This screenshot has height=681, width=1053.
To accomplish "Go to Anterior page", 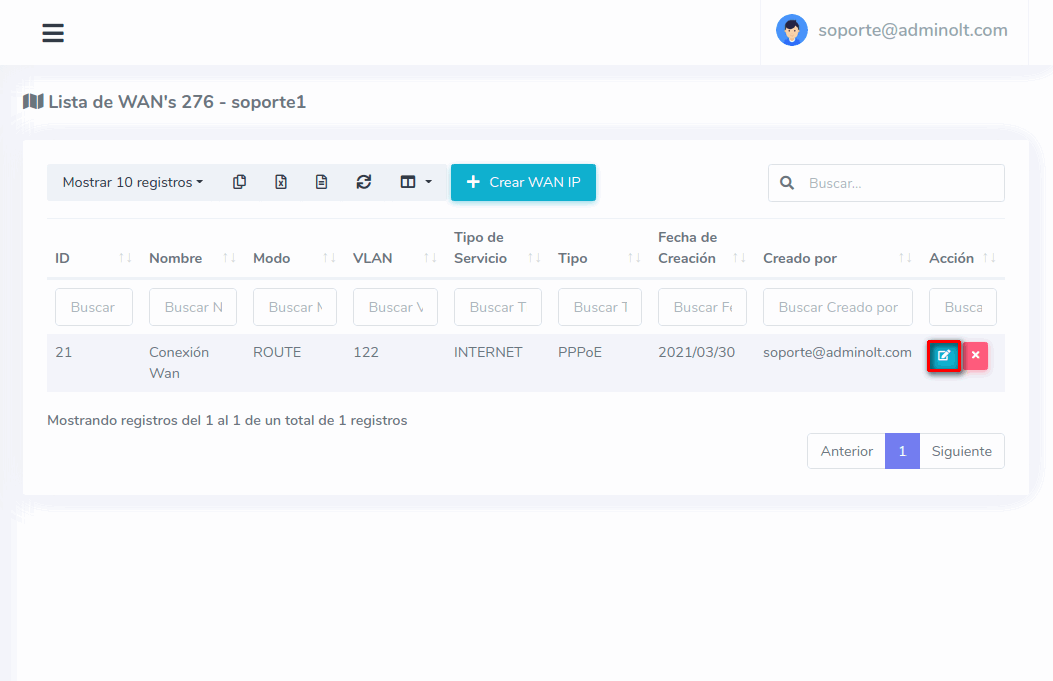I will click(846, 451).
